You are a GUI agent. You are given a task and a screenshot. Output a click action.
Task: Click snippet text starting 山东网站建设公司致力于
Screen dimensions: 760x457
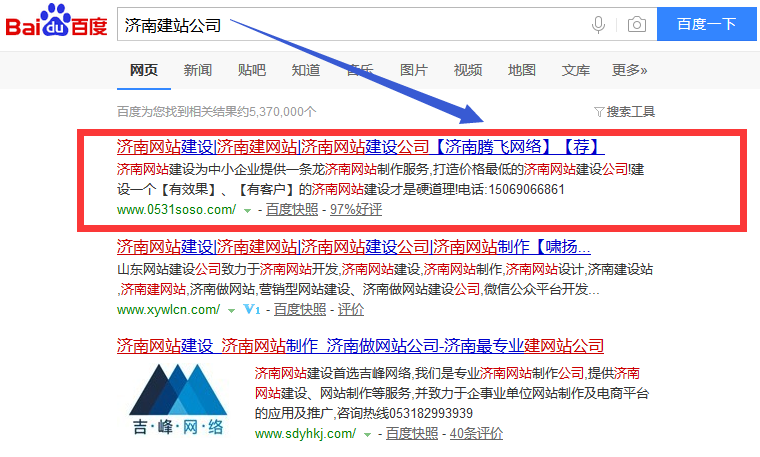(x=385, y=280)
